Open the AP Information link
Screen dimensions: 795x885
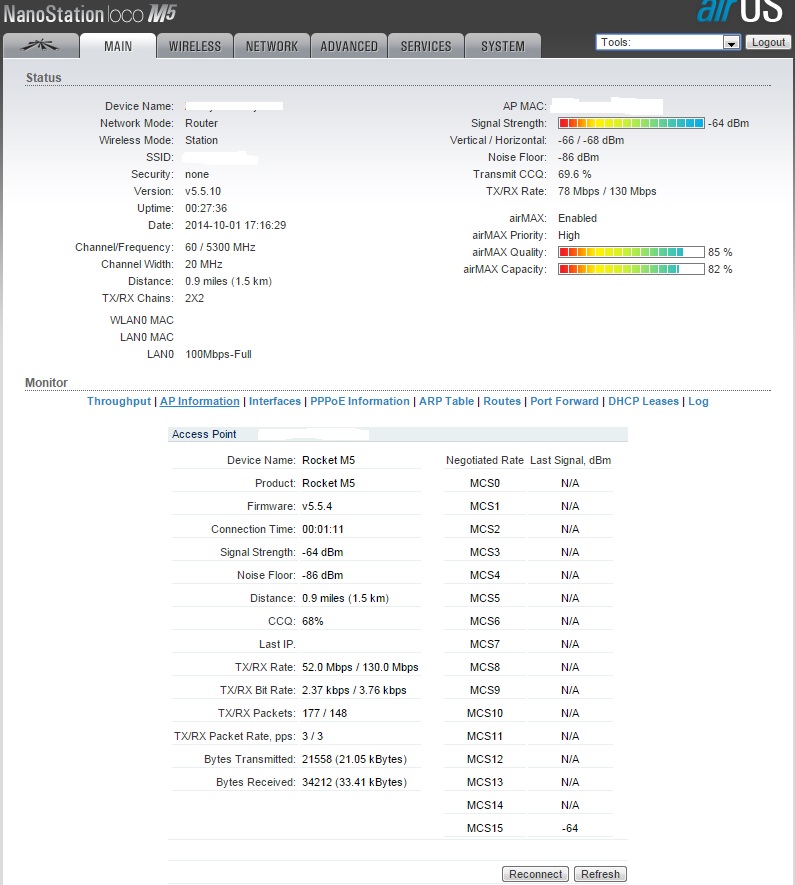point(200,401)
